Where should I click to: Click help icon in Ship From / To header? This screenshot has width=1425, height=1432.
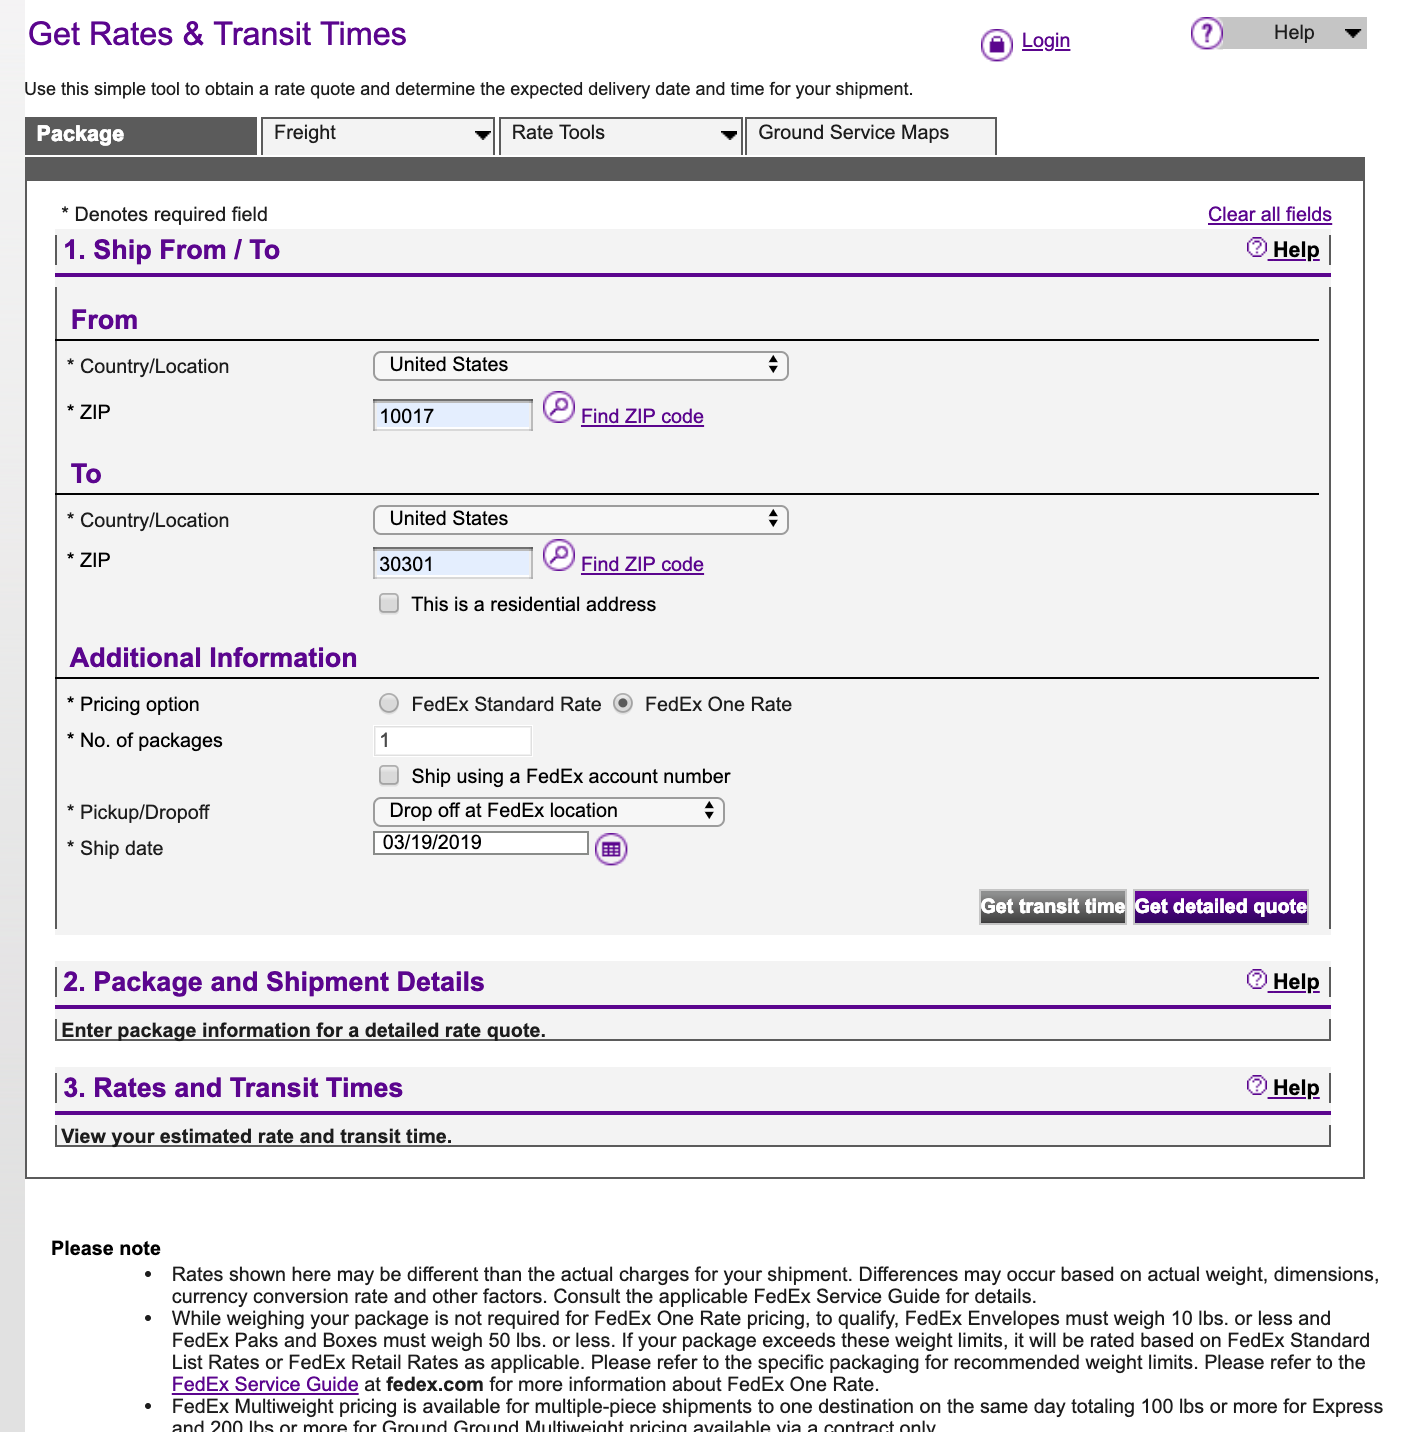1257,248
